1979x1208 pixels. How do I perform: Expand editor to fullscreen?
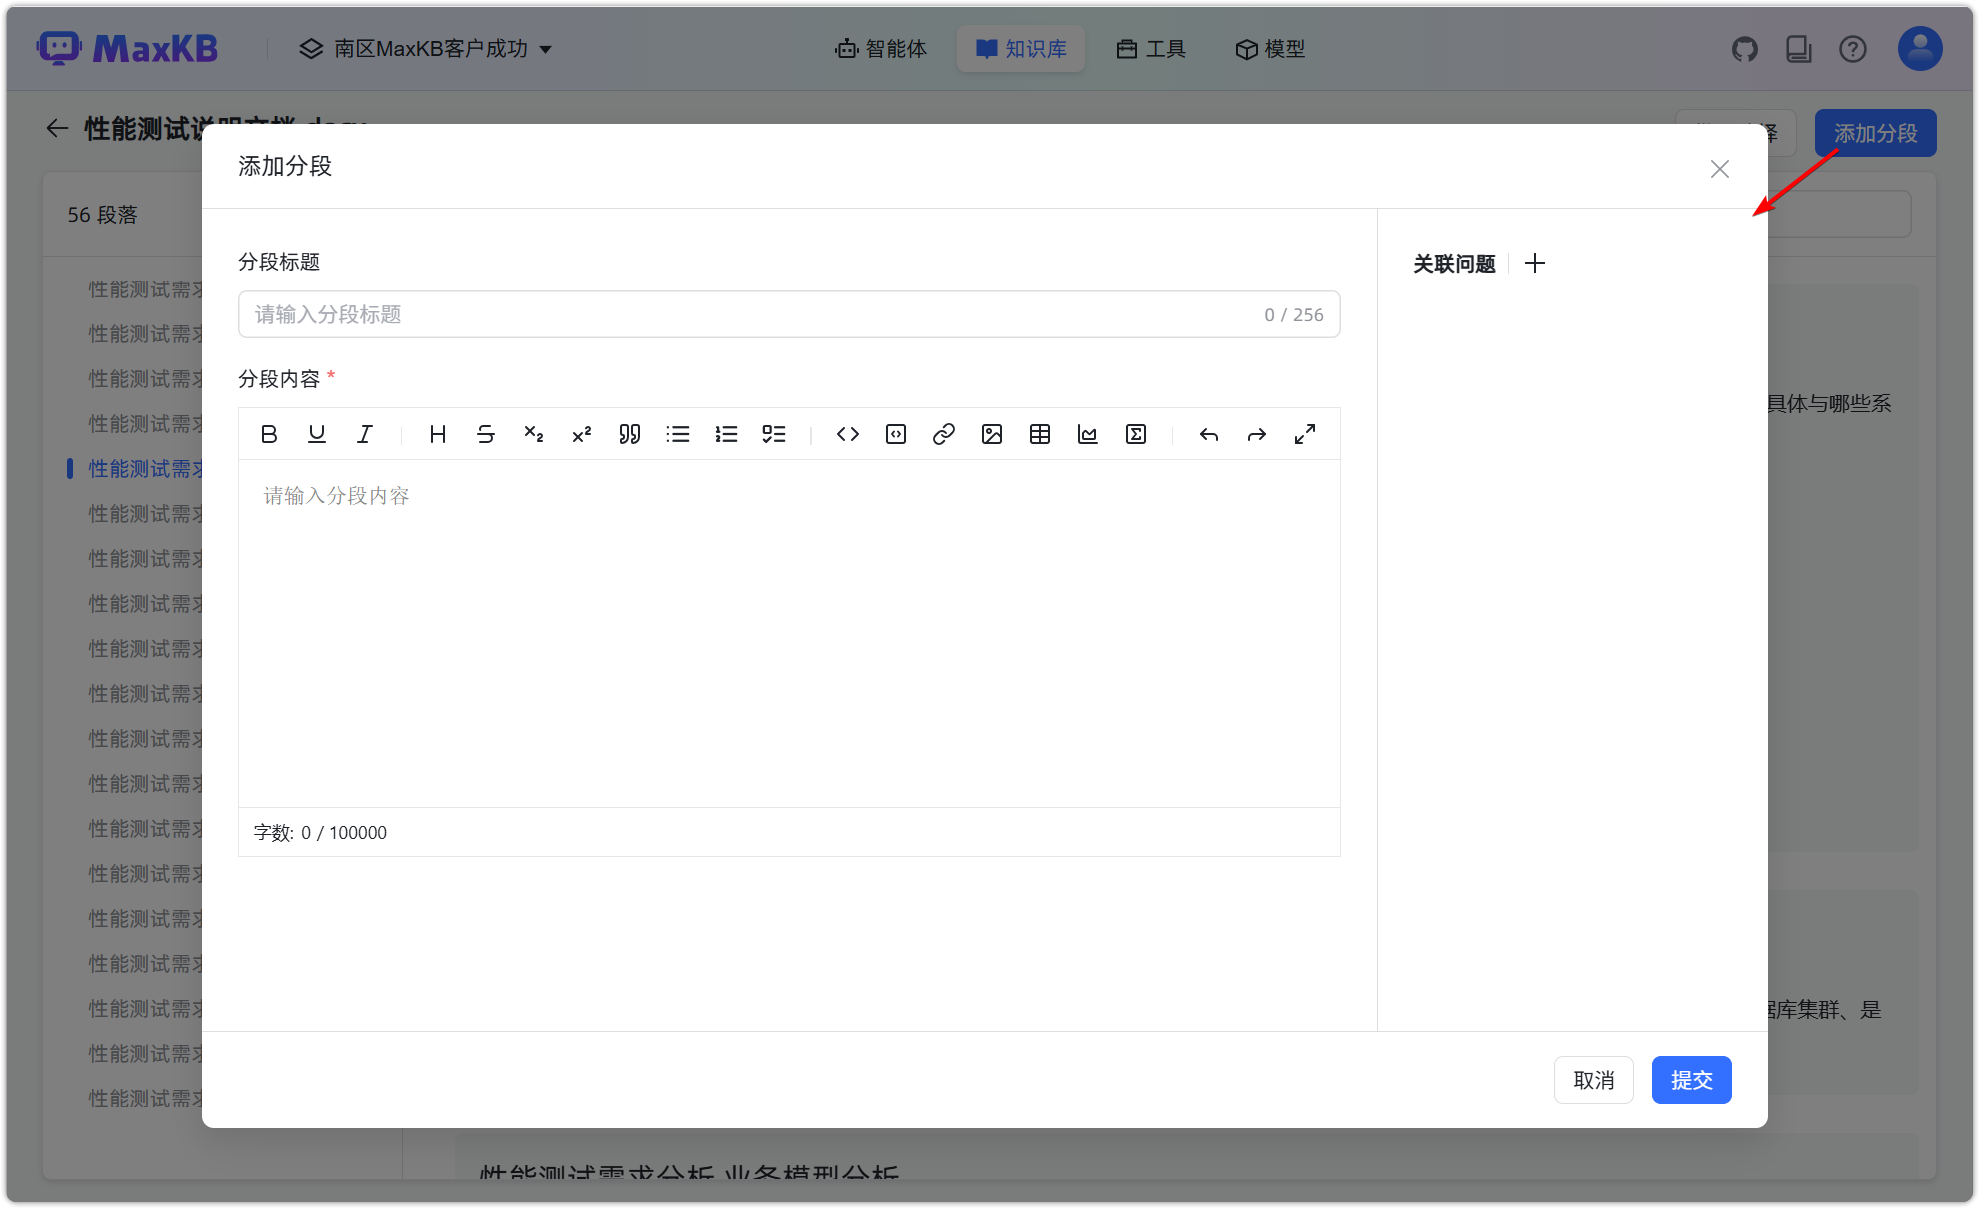[x=1305, y=434]
